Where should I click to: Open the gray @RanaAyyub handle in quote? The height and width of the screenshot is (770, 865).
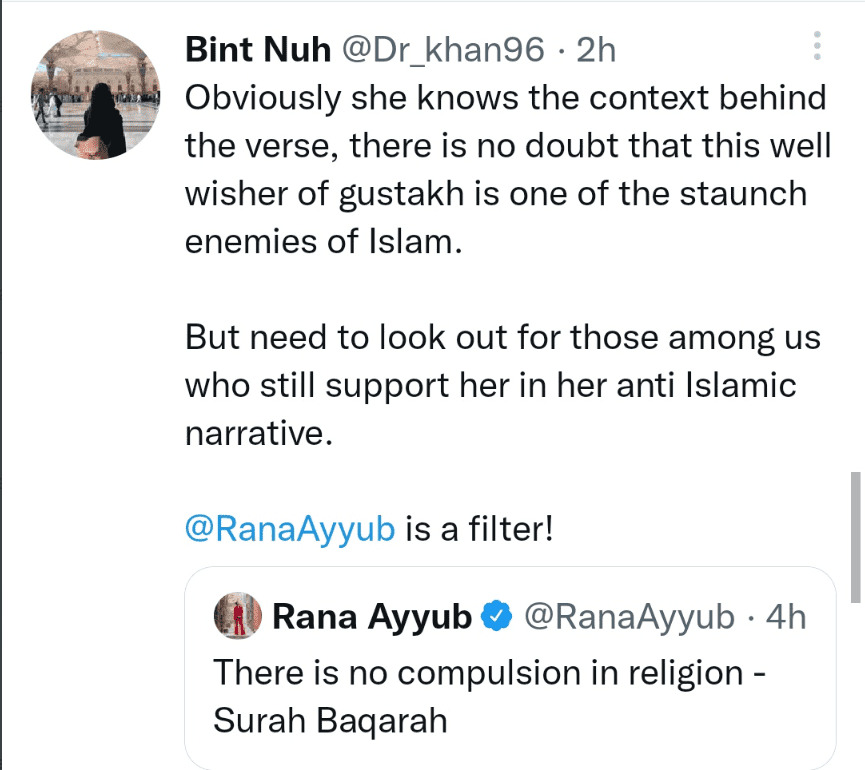(x=629, y=618)
